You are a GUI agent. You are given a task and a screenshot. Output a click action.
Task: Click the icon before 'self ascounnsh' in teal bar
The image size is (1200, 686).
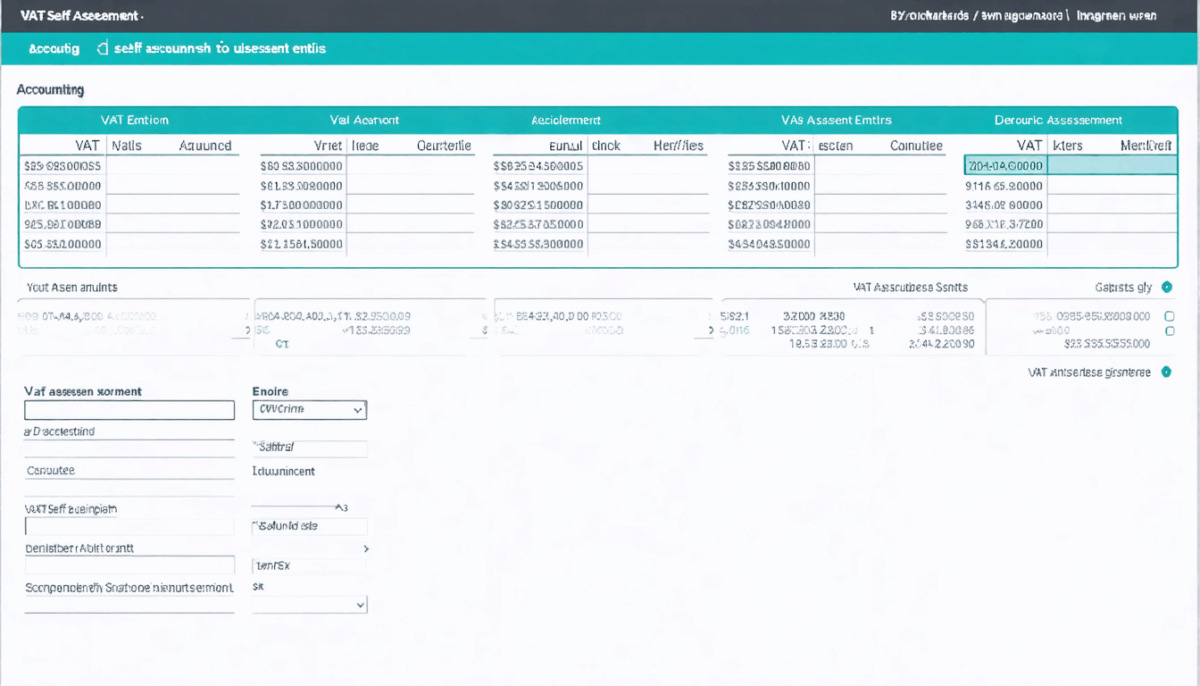tap(102, 47)
